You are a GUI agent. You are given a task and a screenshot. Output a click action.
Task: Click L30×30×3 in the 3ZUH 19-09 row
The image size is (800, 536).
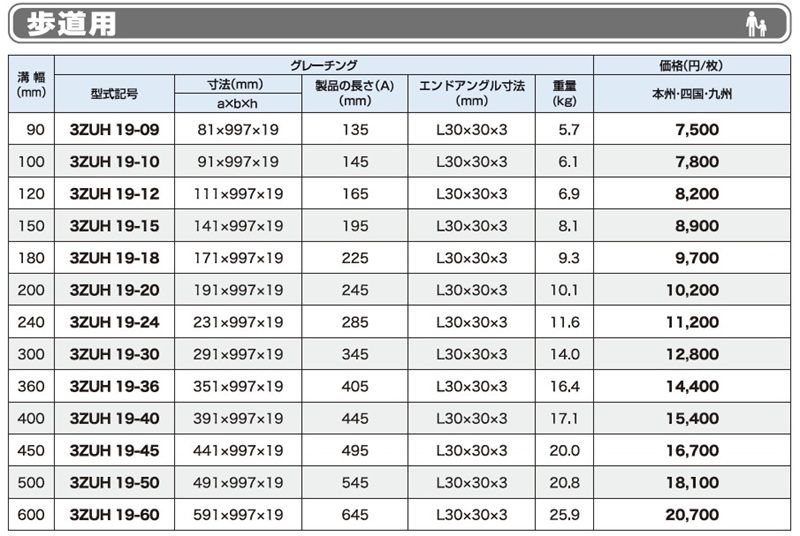[x=472, y=130]
